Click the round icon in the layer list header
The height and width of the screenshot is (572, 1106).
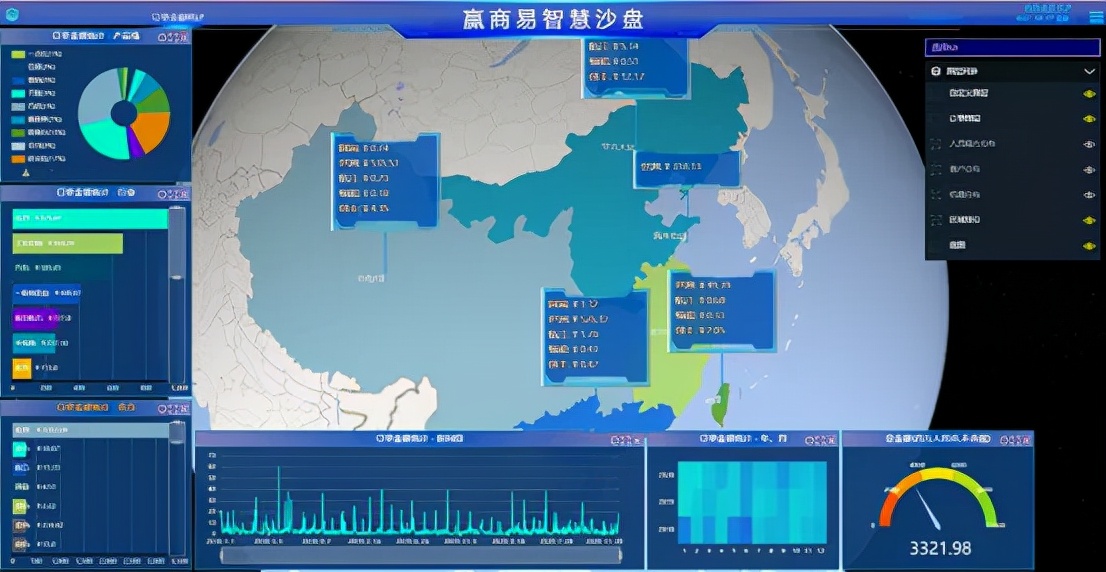click(x=935, y=71)
